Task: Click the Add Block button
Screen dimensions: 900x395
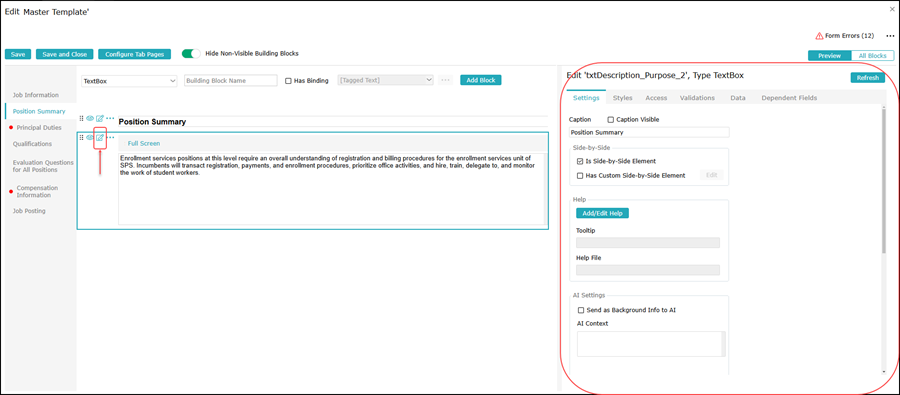Action: click(x=480, y=80)
